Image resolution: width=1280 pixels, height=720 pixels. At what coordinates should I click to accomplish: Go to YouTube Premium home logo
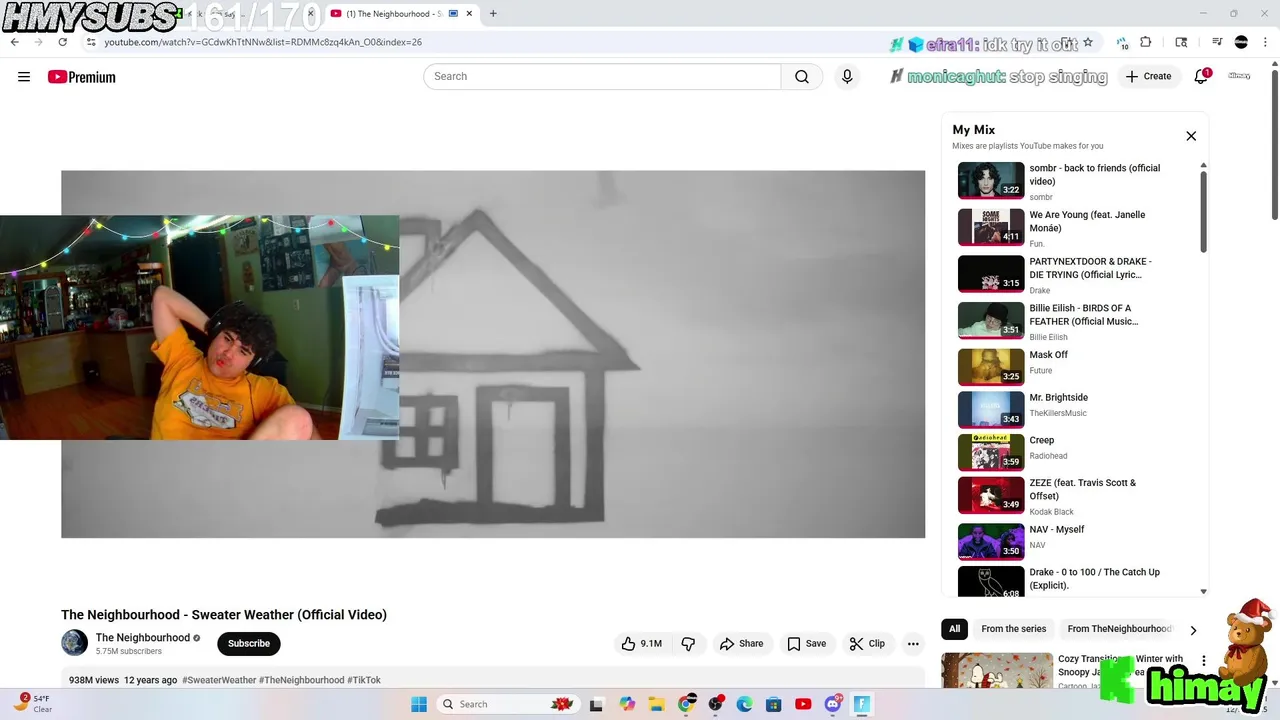point(82,77)
